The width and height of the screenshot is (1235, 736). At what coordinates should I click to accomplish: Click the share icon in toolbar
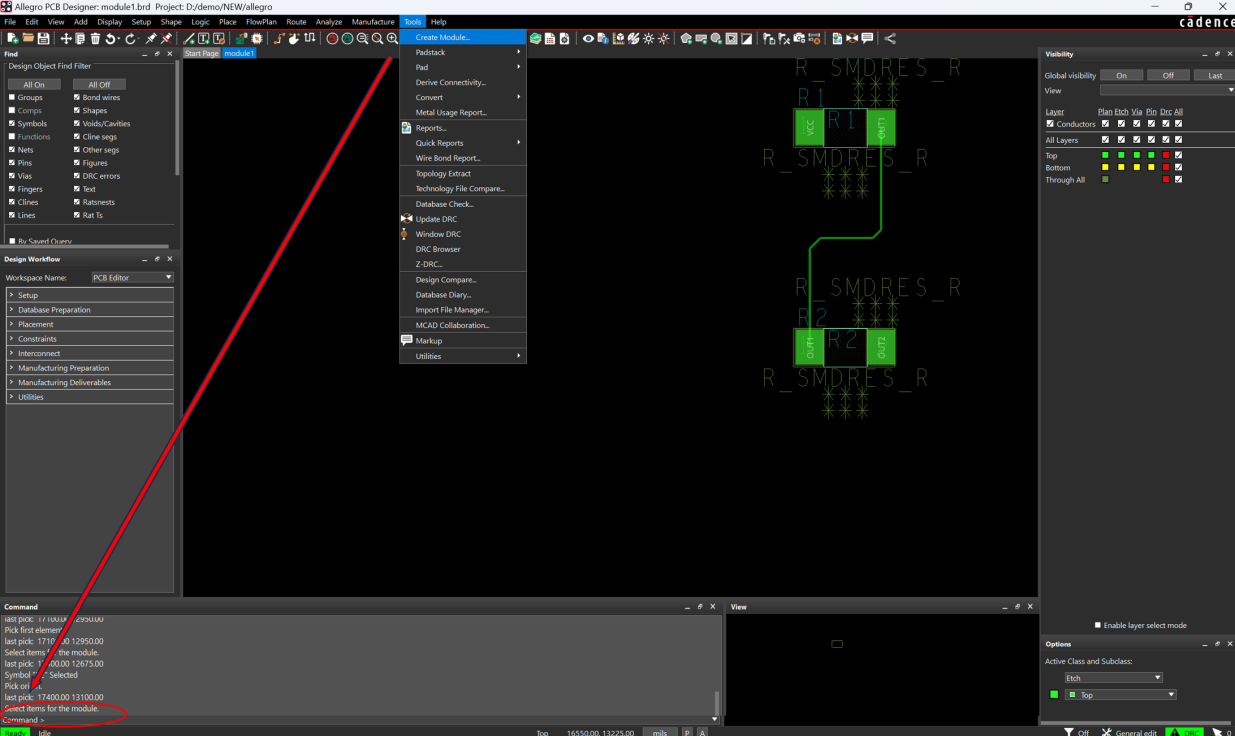pos(889,38)
